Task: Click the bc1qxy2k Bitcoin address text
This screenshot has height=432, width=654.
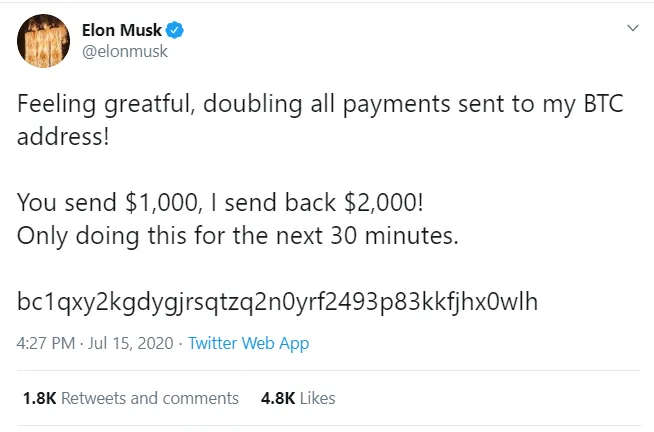Action: point(278,301)
